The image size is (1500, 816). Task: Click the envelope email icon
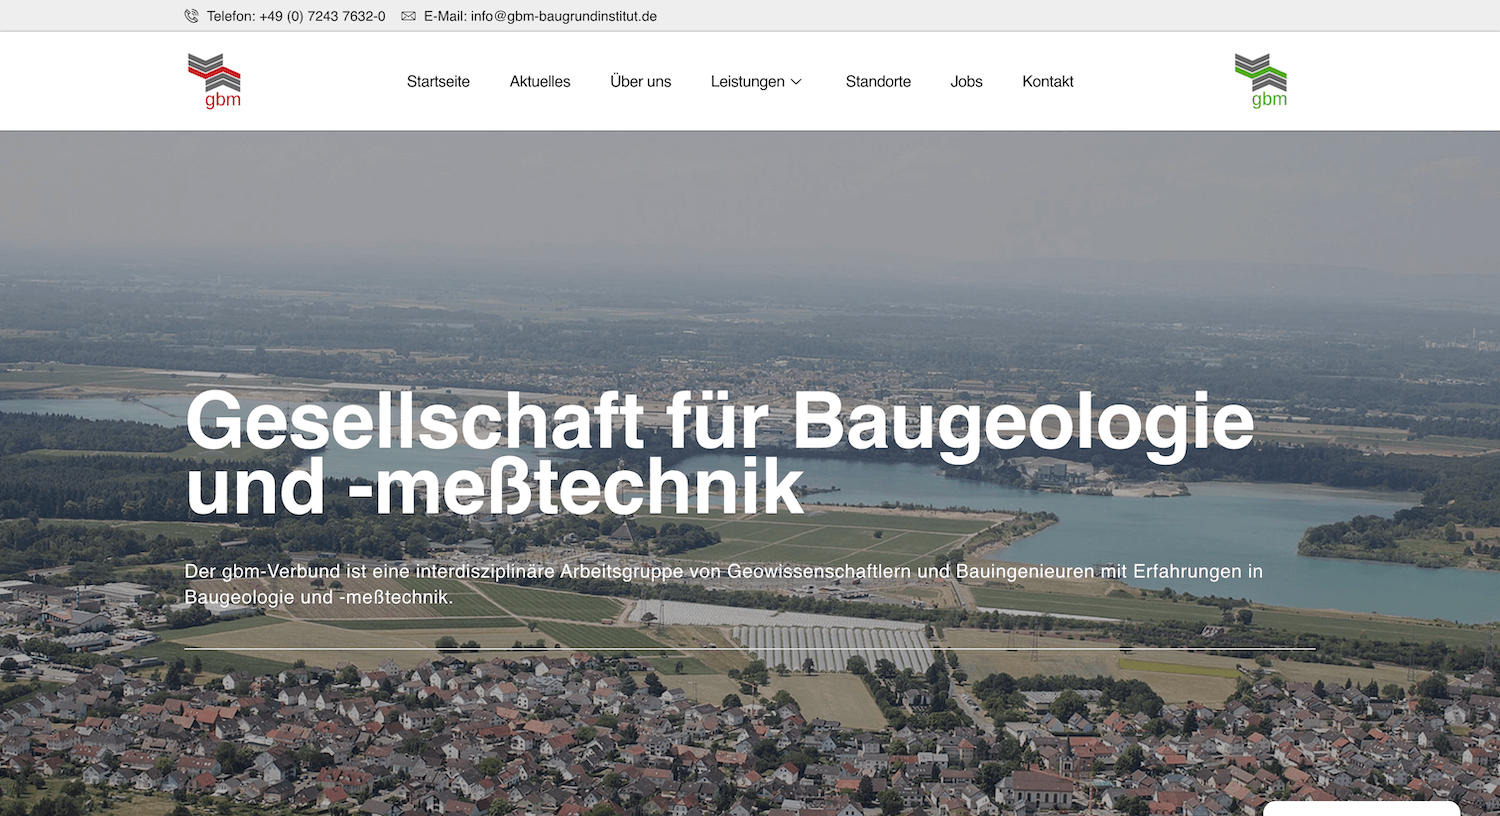[408, 16]
